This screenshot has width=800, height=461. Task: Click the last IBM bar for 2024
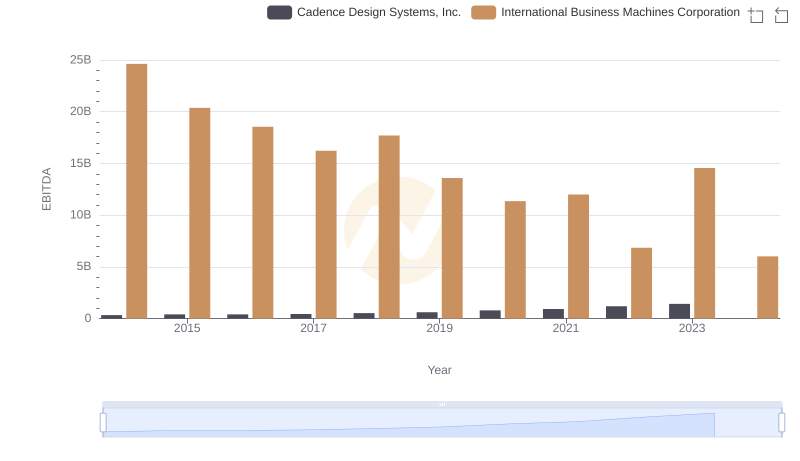tap(768, 288)
